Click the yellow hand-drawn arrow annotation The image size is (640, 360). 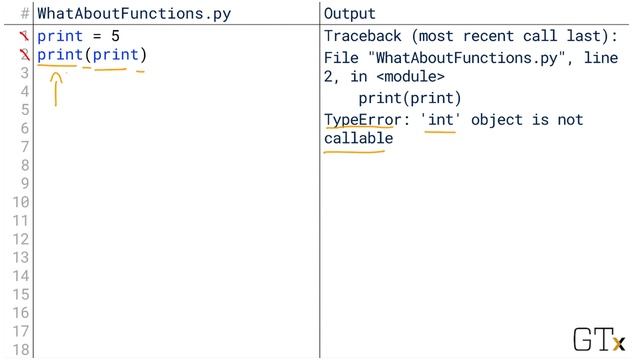(56, 89)
